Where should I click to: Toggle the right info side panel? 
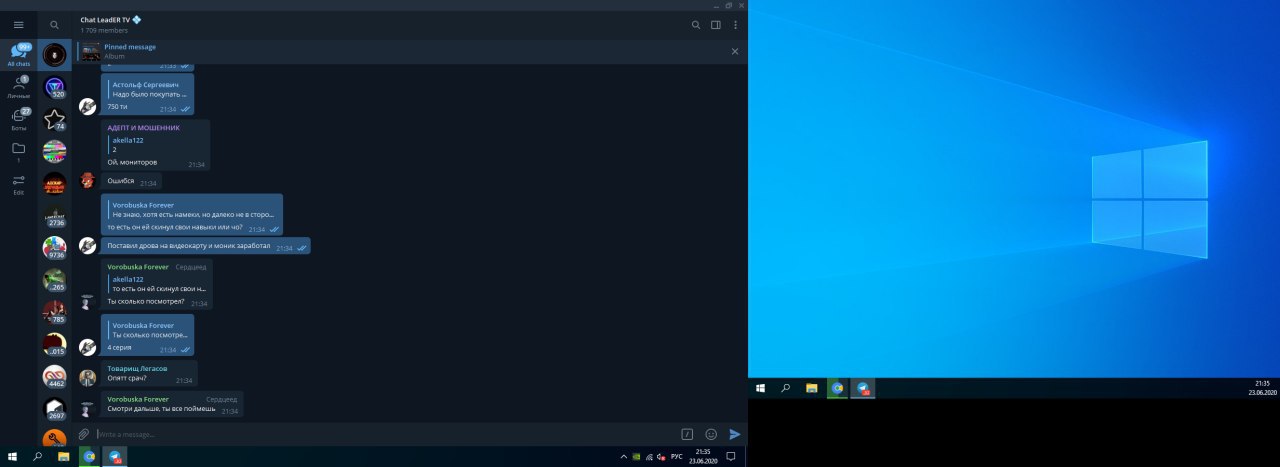click(716, 25)
